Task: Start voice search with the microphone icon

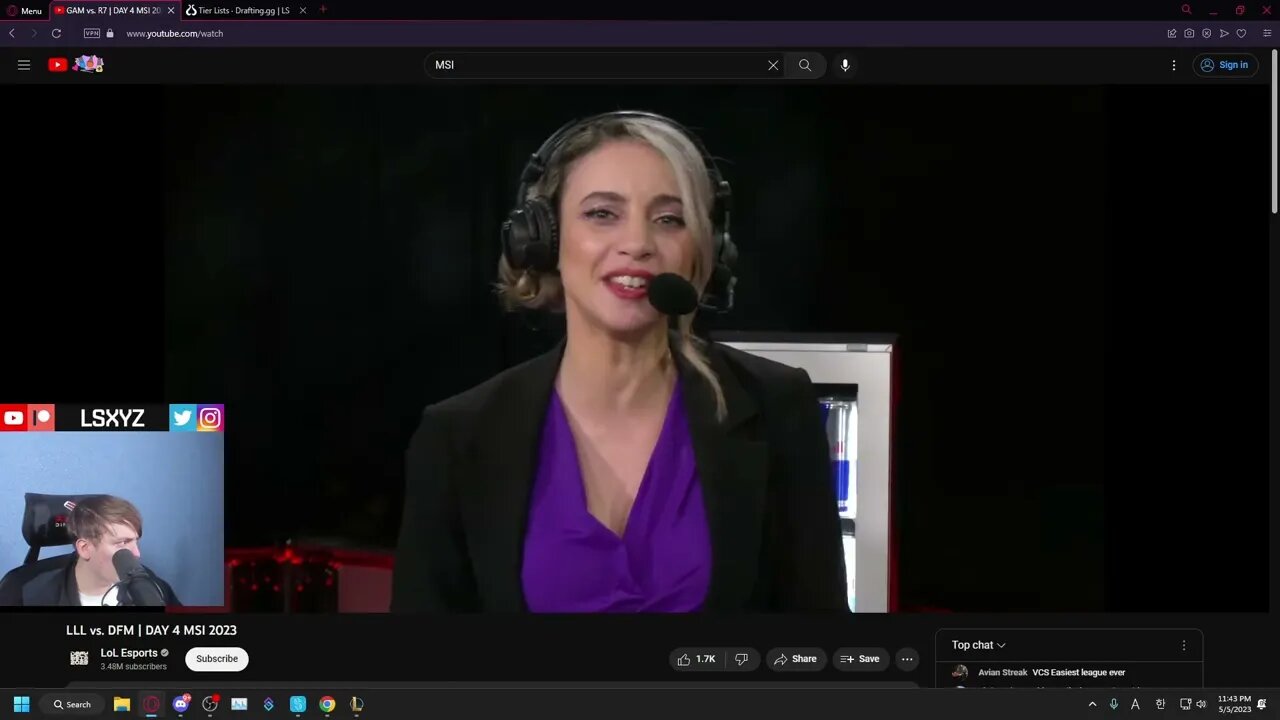Action: click(x=845, y=65)
